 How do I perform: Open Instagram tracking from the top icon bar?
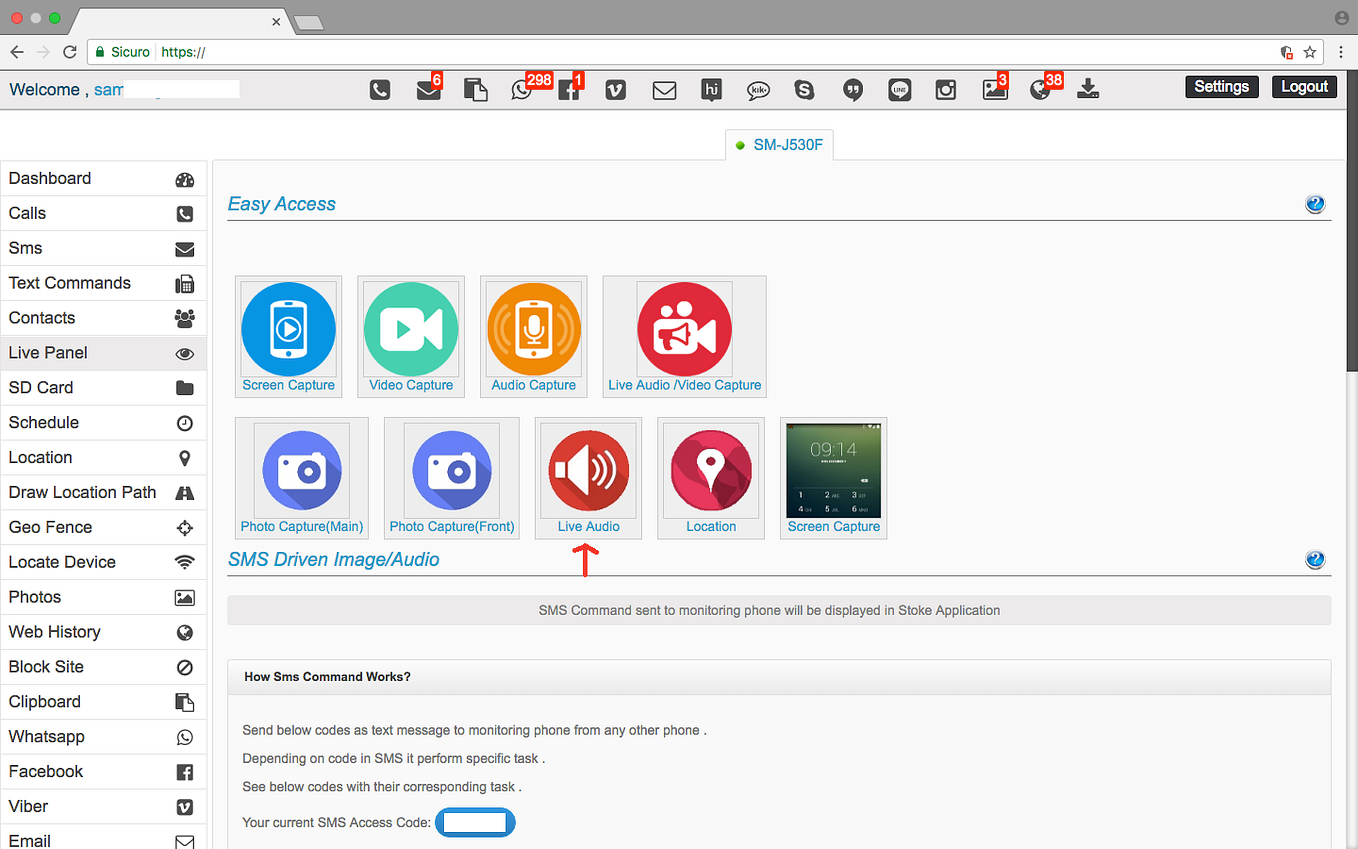945,89
